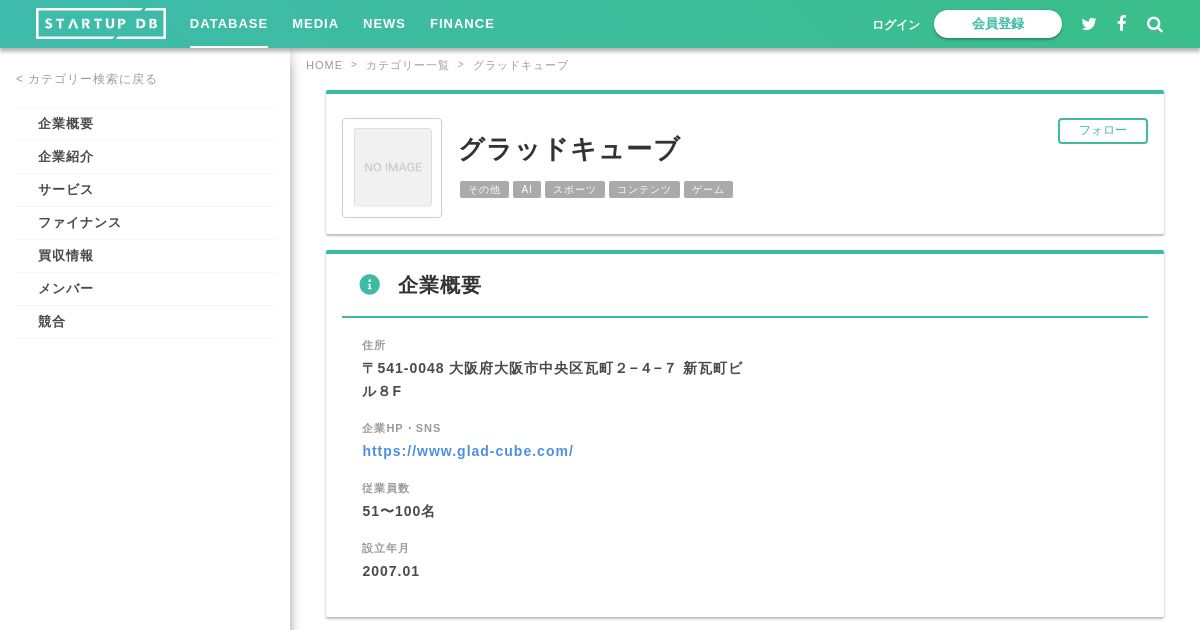Click the NO IMAGE company logo thumbnail
The height and width of the screenshot is (630, 1200).
pyautogui.click(x=392, y=168)
